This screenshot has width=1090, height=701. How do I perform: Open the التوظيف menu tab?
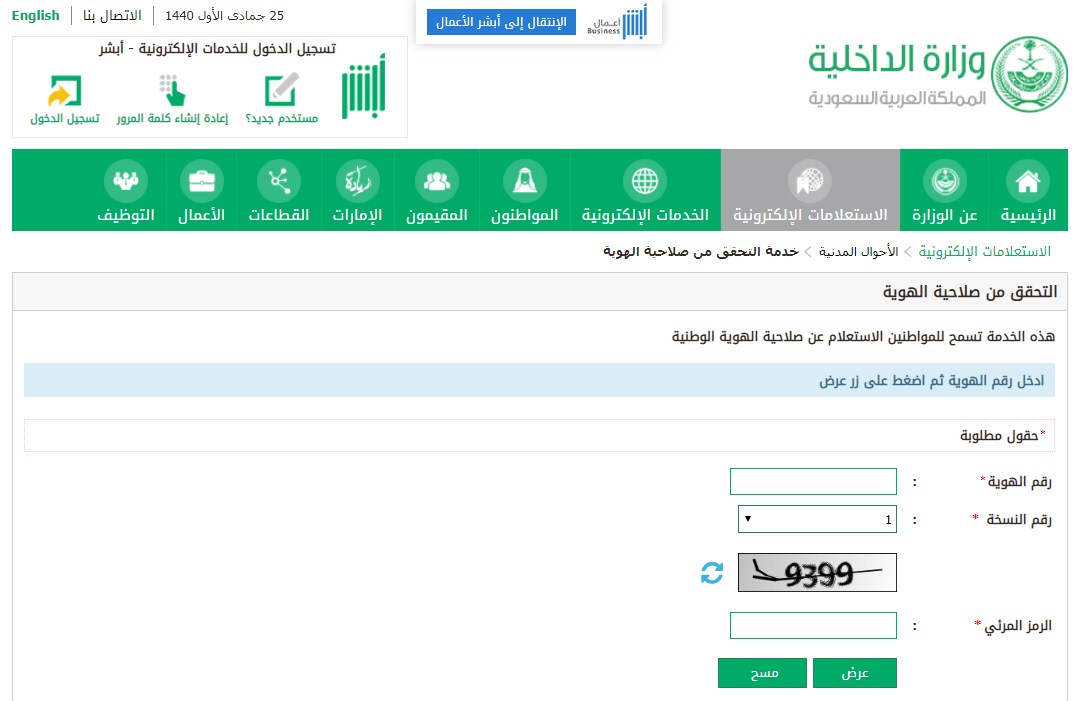click(x=126, y=190)
